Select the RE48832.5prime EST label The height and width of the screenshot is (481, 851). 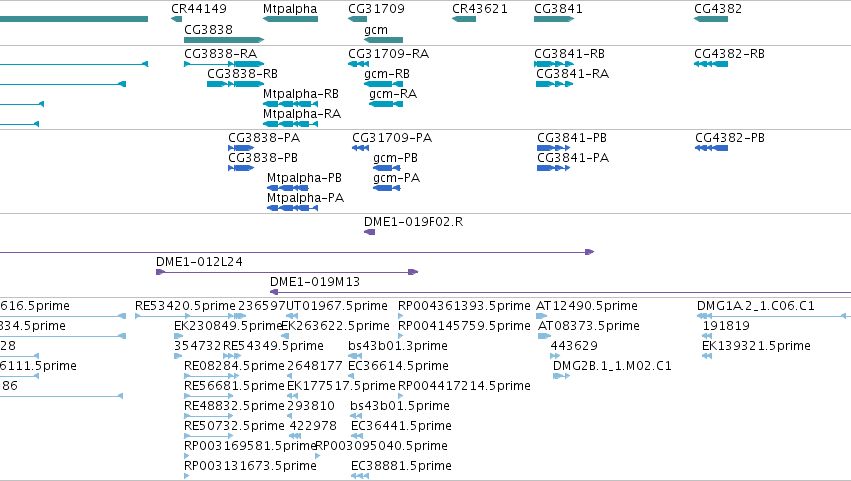[x=234, y=407]
